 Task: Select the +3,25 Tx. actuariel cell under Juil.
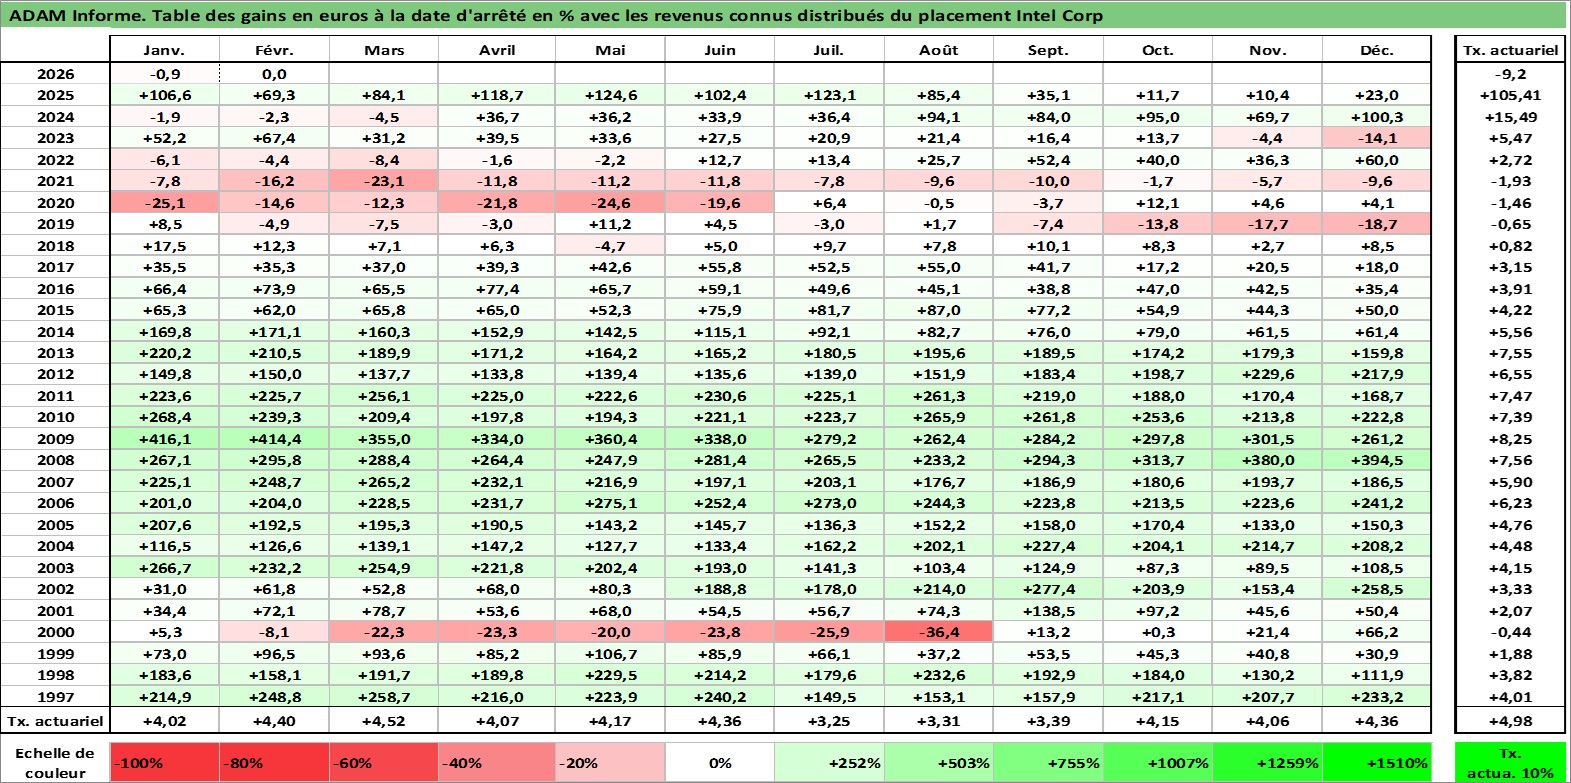click(x=829, y=721)
